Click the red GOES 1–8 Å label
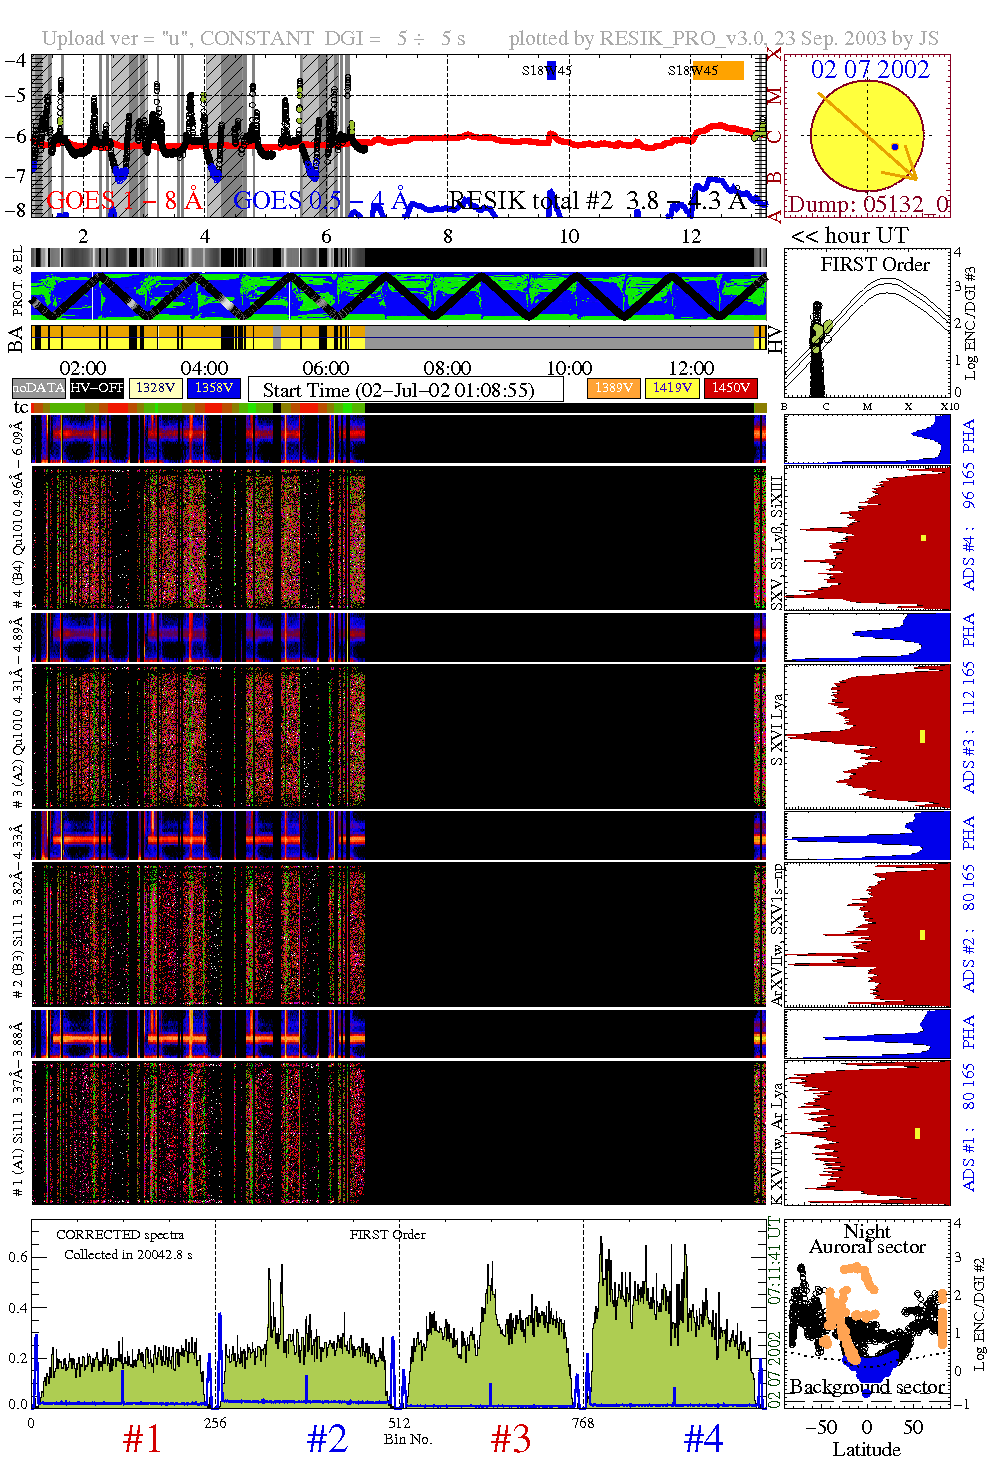This screenshot has width=1004, height=1477. 125,201
